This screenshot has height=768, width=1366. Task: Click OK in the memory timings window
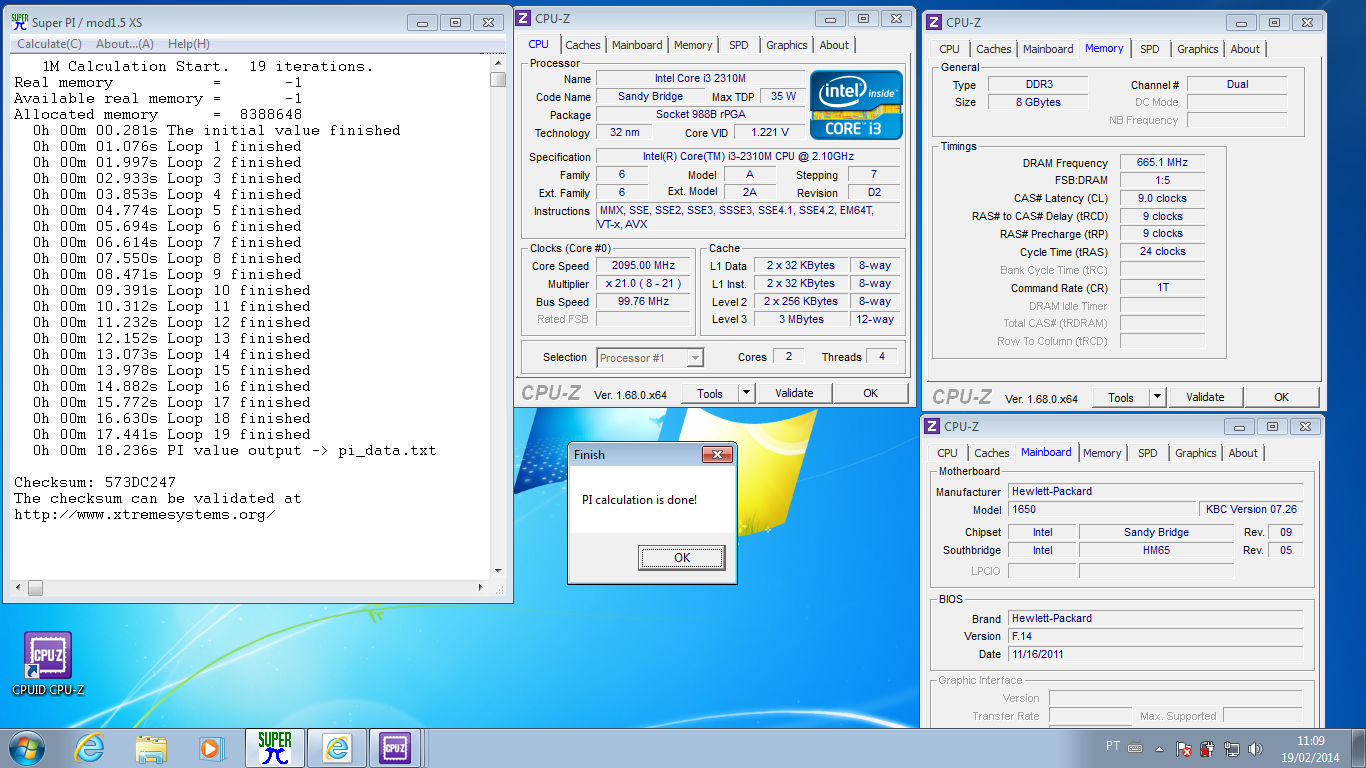point(1281,397)
